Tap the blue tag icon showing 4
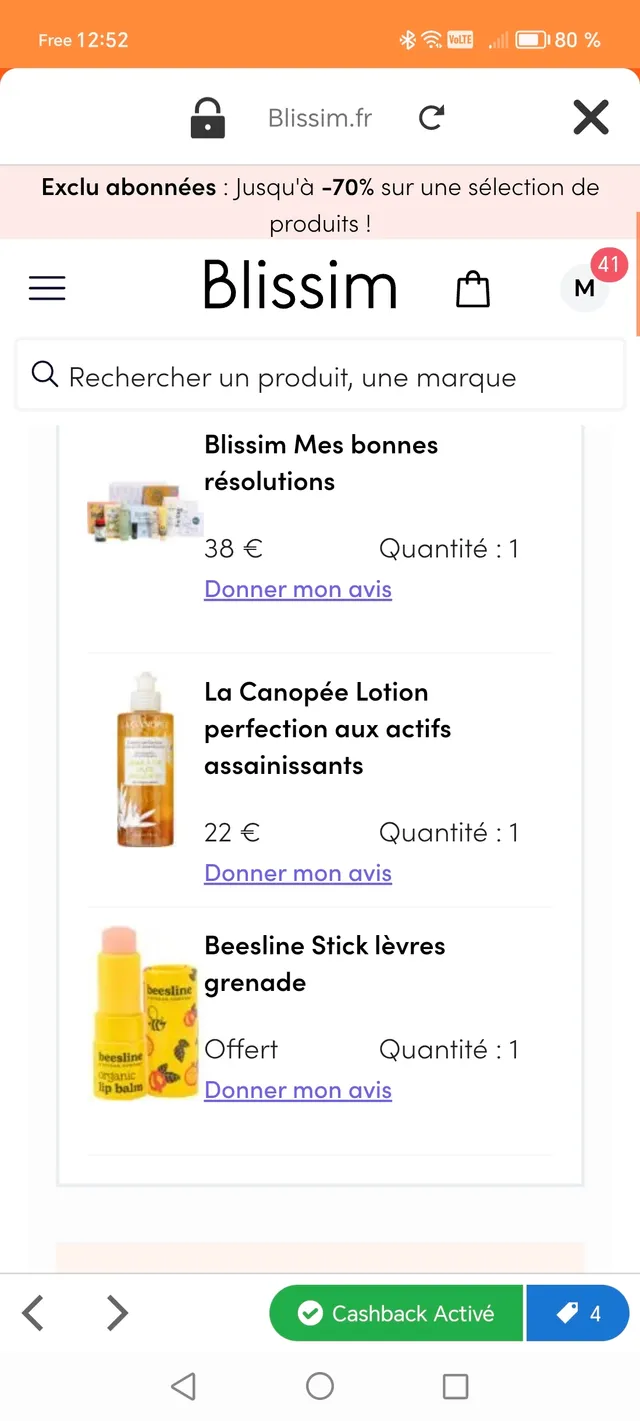Image resolution: width=640 pixels, height=1421 pixels. (578, 1312)
